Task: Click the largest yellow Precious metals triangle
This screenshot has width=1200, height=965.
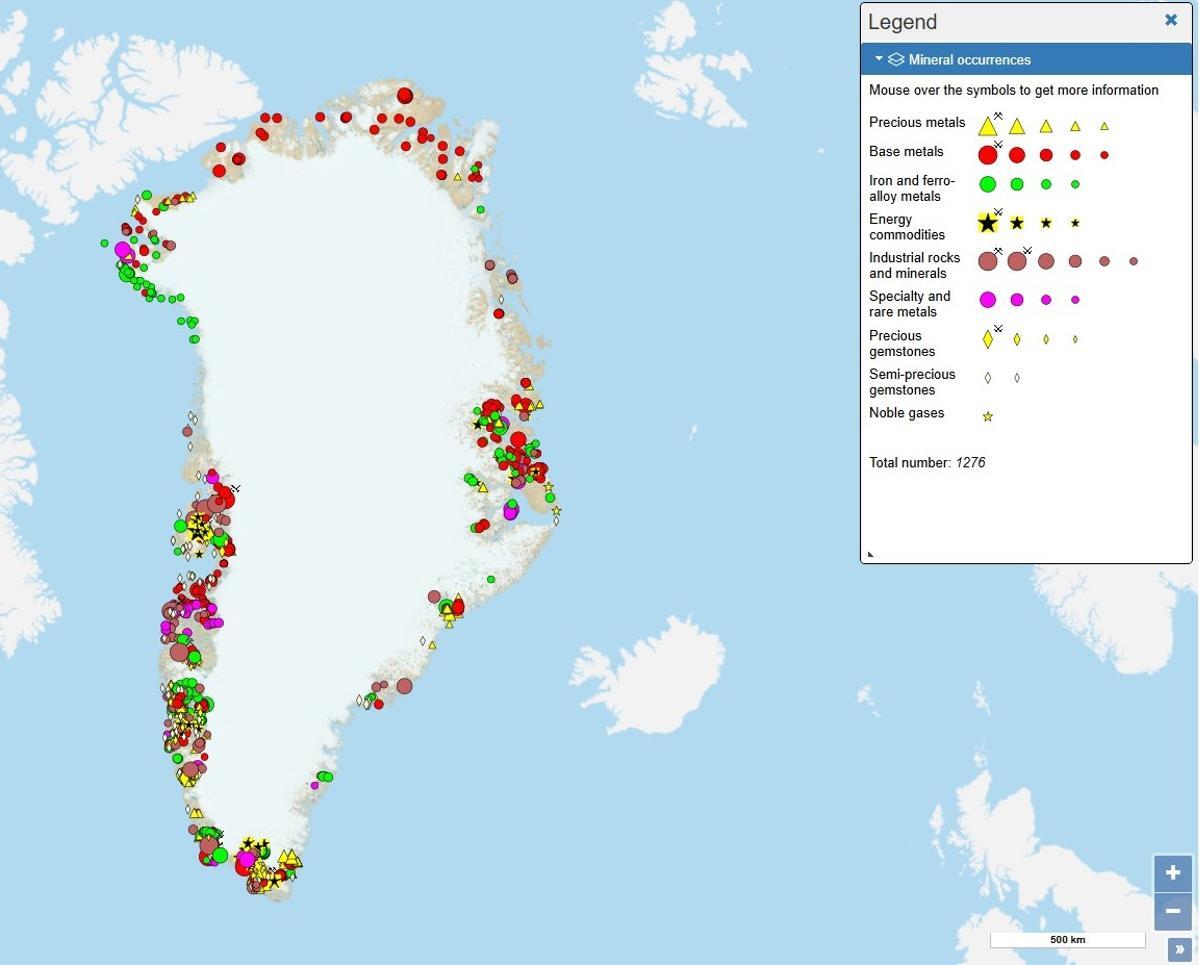Action: point(988,126)
